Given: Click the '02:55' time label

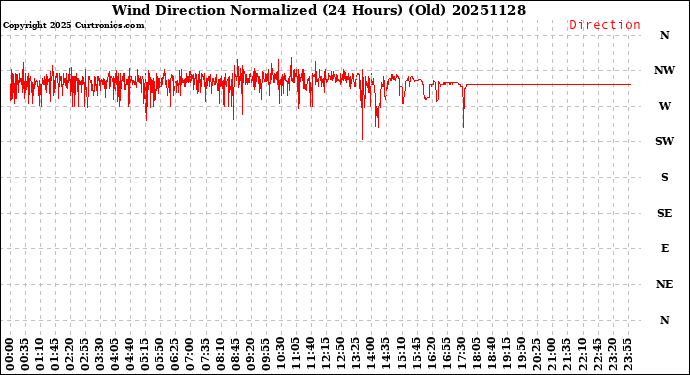Looking at the screenshot, I should coord(85,355).
